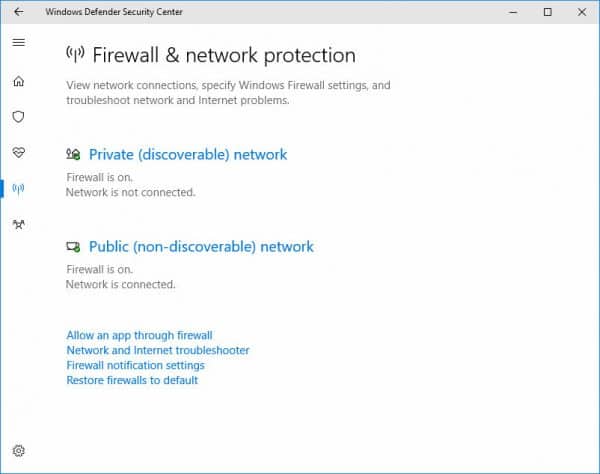Click the Private network icon
The image size is (600, 474).
pos(73,154)
